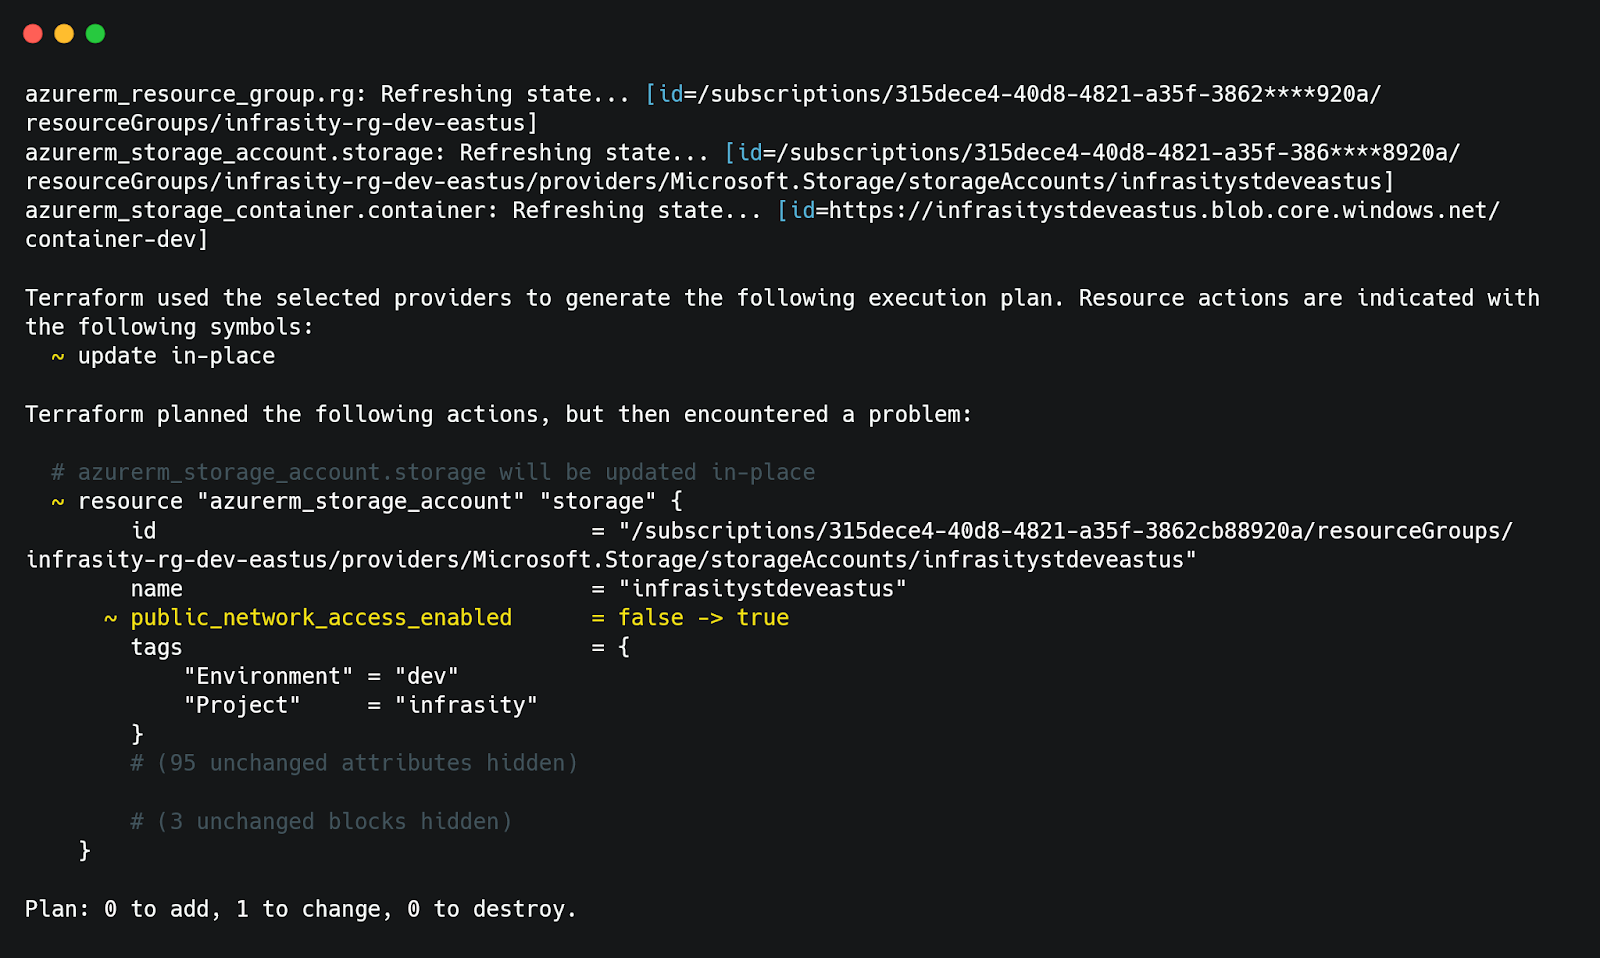Viewport: 1600px width, 958px height.
Task: Click the legend text "update in-place"
Action: pos(176,356)
